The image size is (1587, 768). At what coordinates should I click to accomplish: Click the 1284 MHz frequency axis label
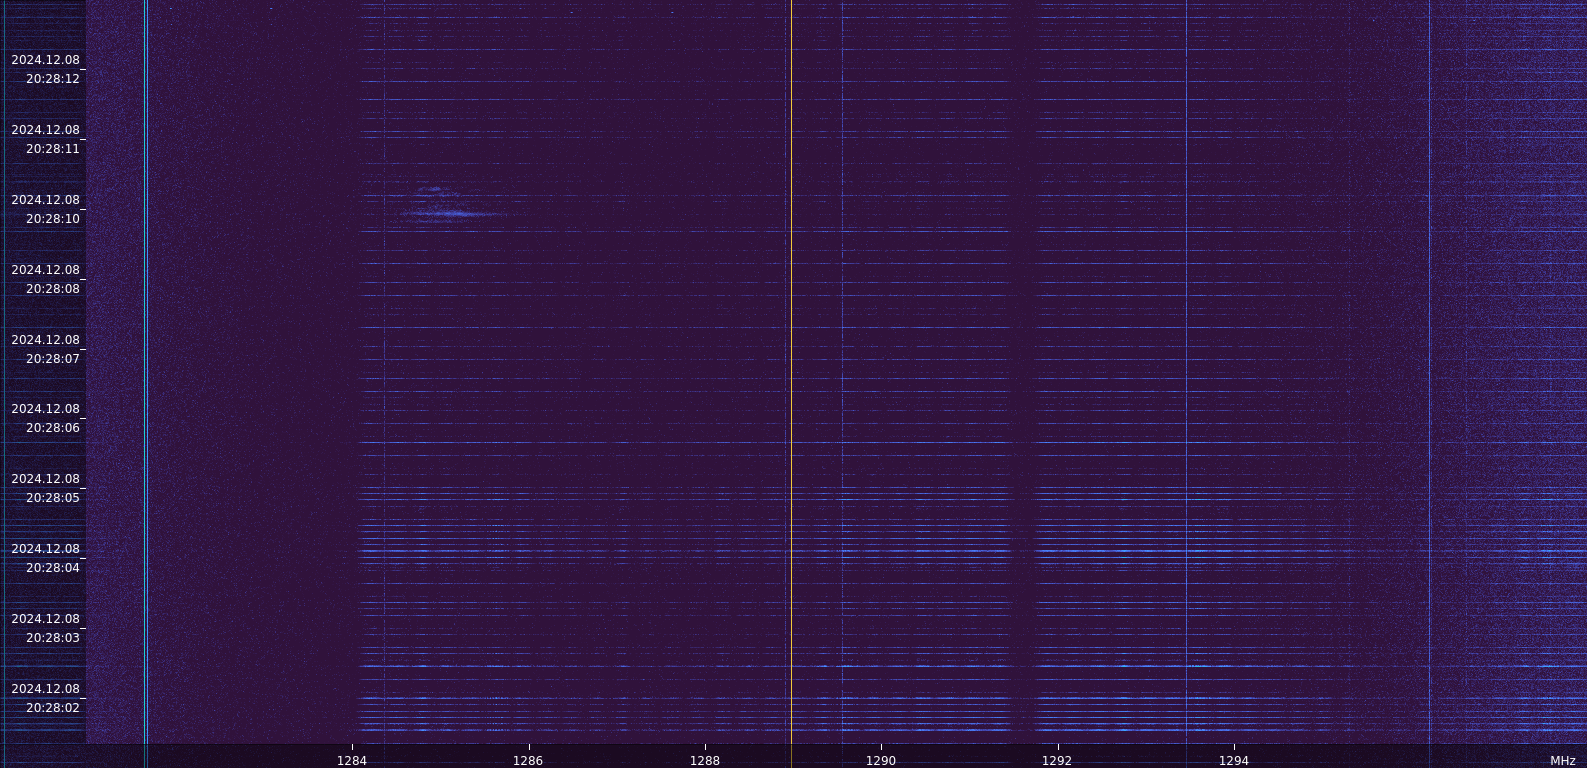(x=352, y=760)
